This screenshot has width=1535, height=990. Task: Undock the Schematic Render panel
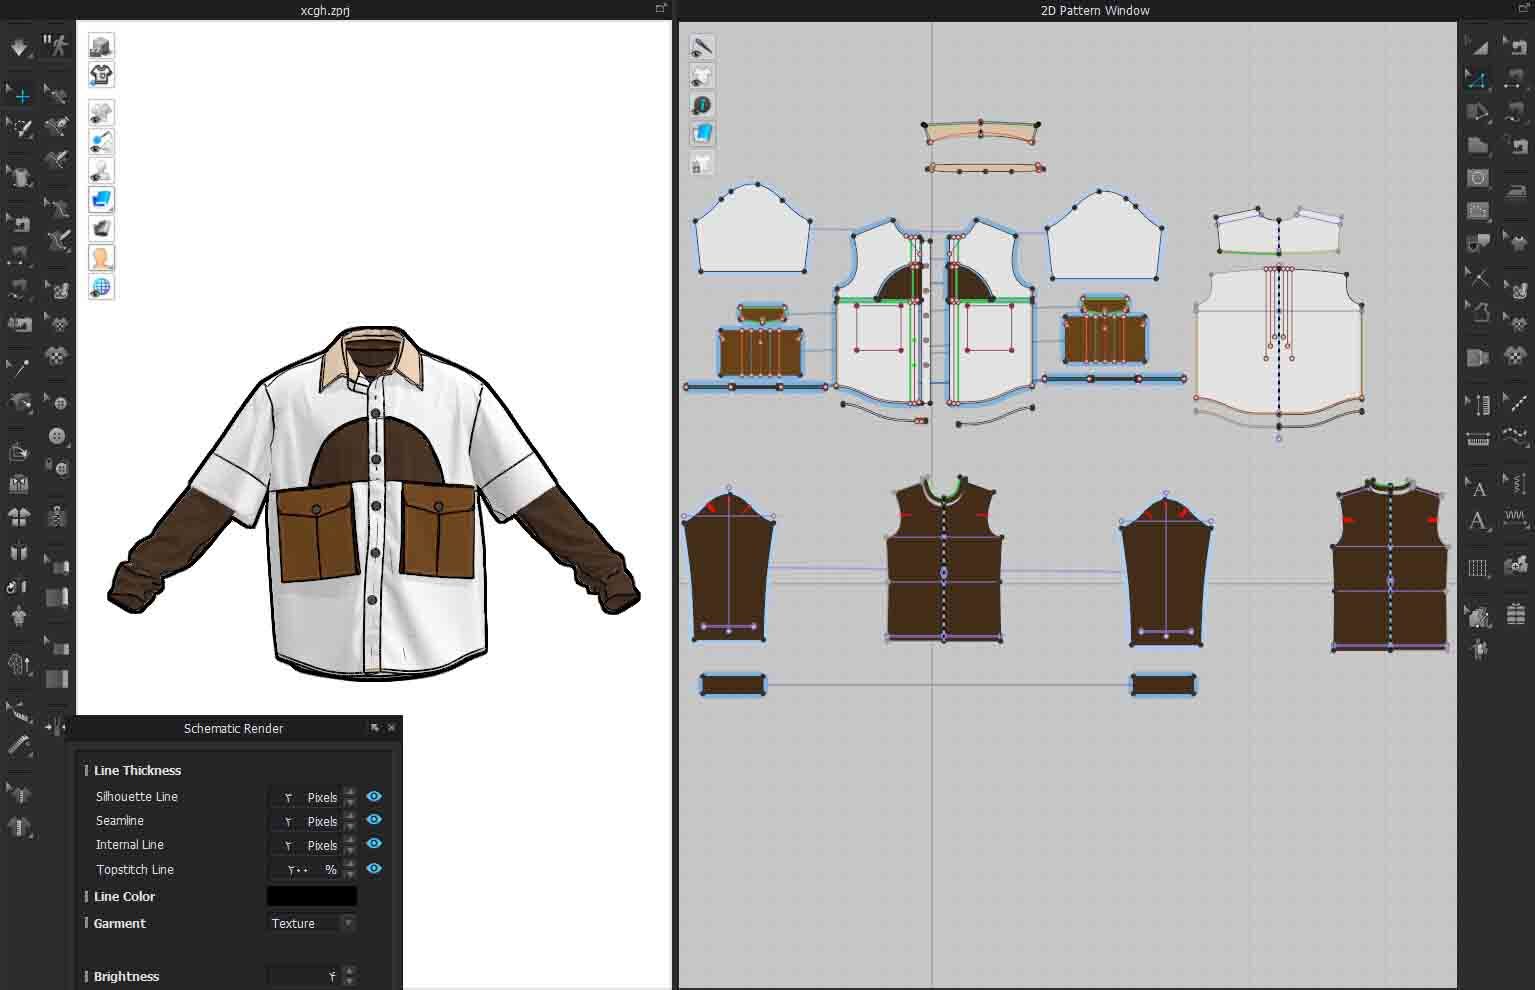point(375,728)
